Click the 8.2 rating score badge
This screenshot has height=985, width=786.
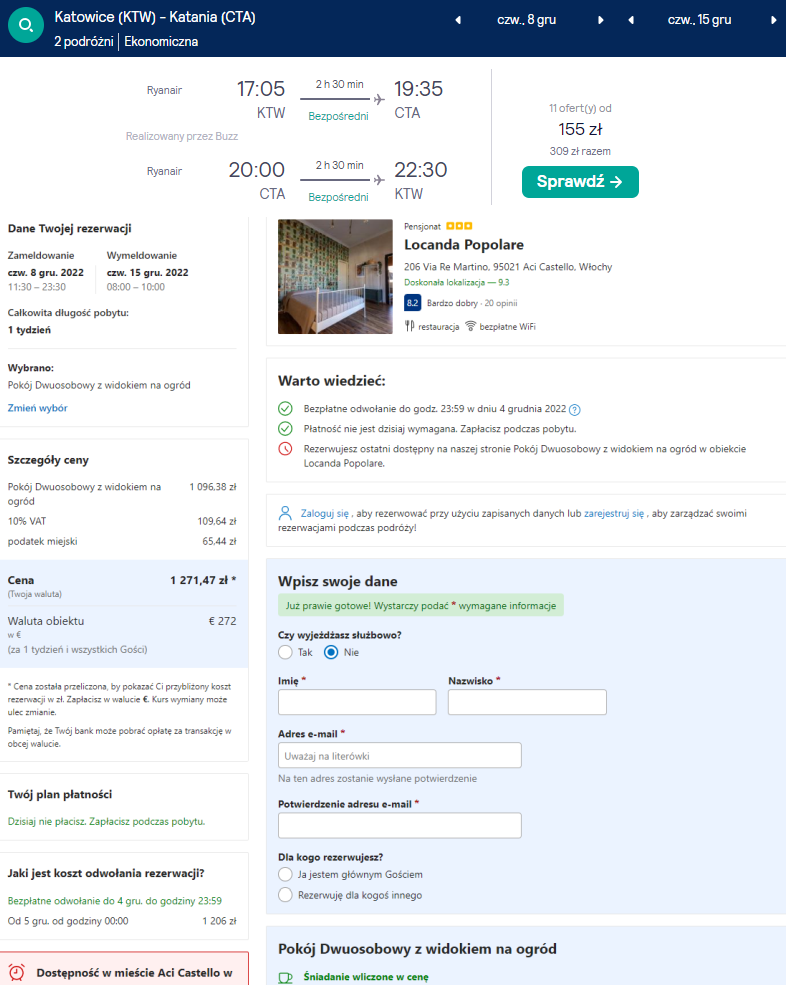[x=412, y=302]
